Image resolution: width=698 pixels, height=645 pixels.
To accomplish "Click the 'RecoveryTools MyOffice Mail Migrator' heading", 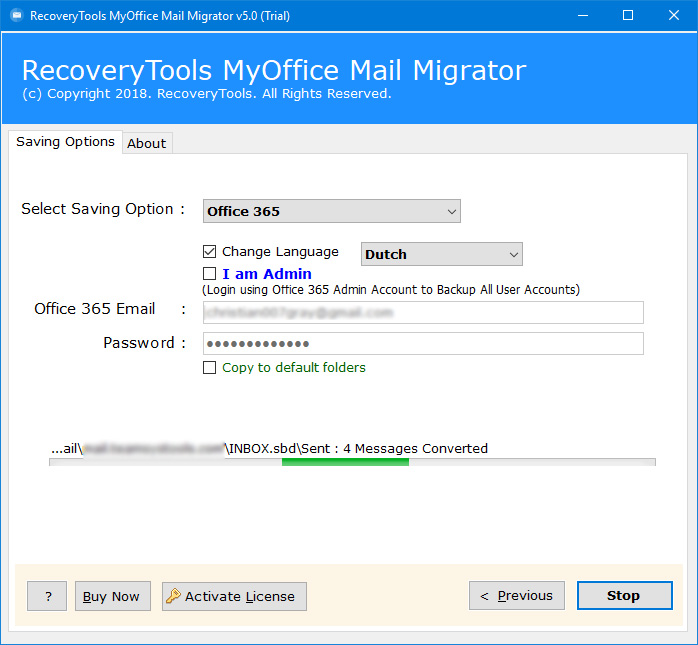I will (x=274, y=70).
